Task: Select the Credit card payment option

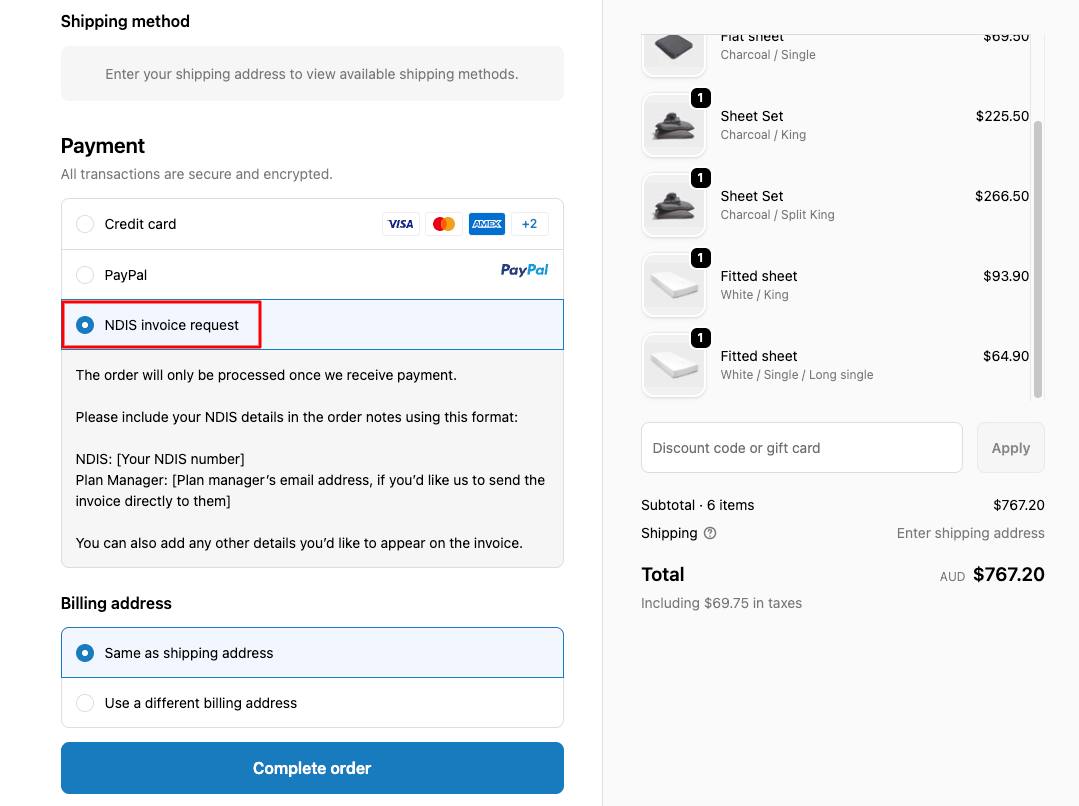Action: (85, 224)
